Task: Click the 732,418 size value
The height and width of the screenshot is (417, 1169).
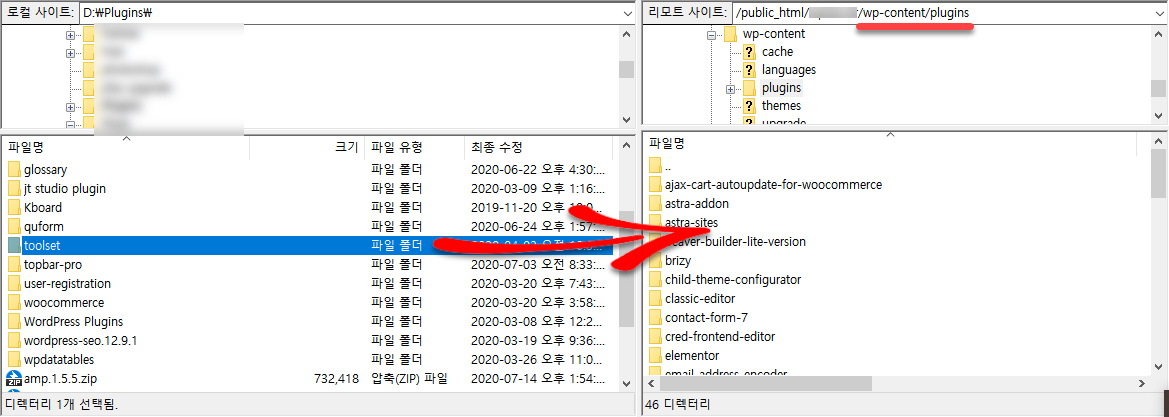Action: click(337, 379)
